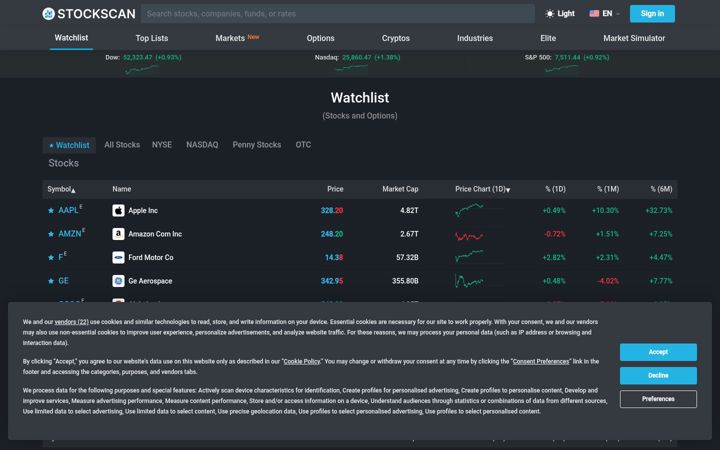Viewport: 720px width, 450px height.
Task: Open the Industries menu item
Action: tap(475, 39)
